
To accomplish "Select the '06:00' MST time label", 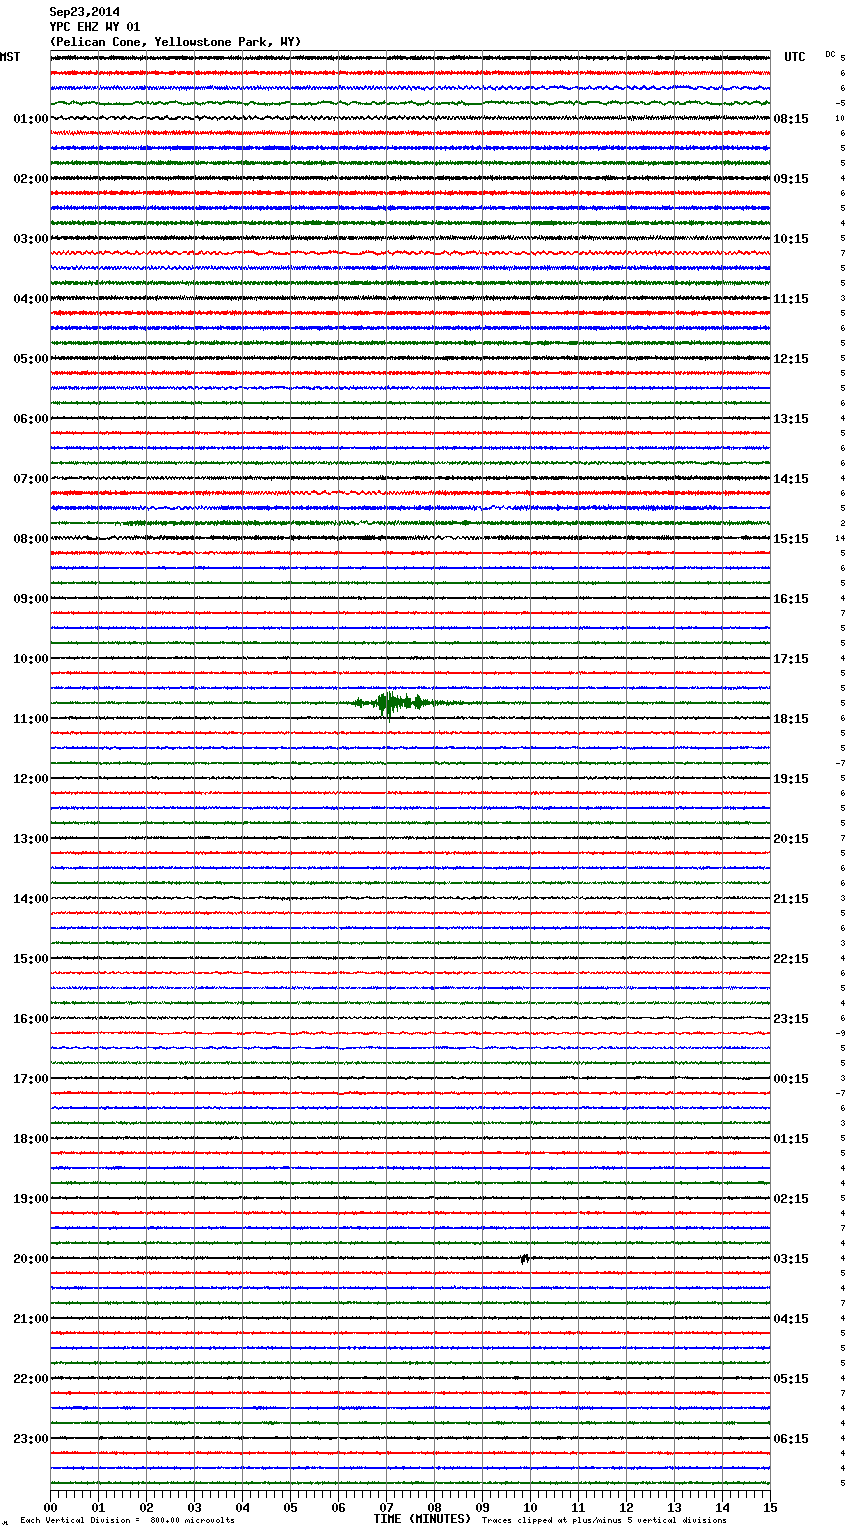I will coord(31,419).
